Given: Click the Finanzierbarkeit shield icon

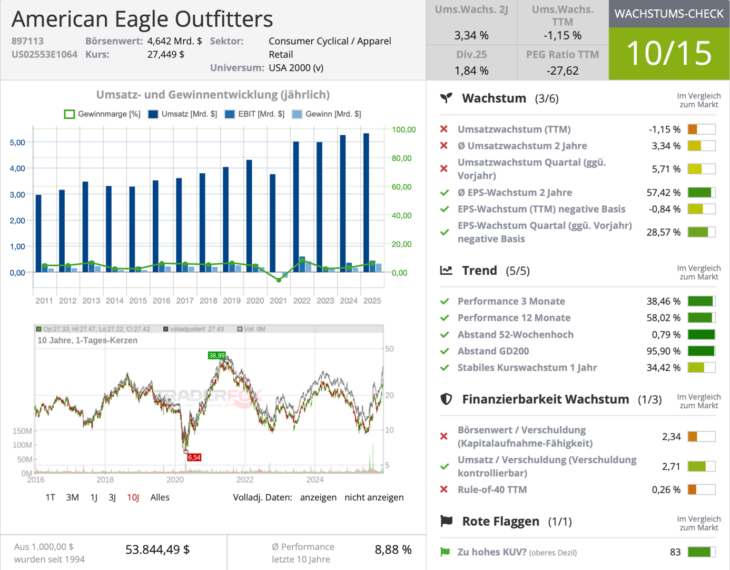Looking at the screenshot, I should point(446,399).
